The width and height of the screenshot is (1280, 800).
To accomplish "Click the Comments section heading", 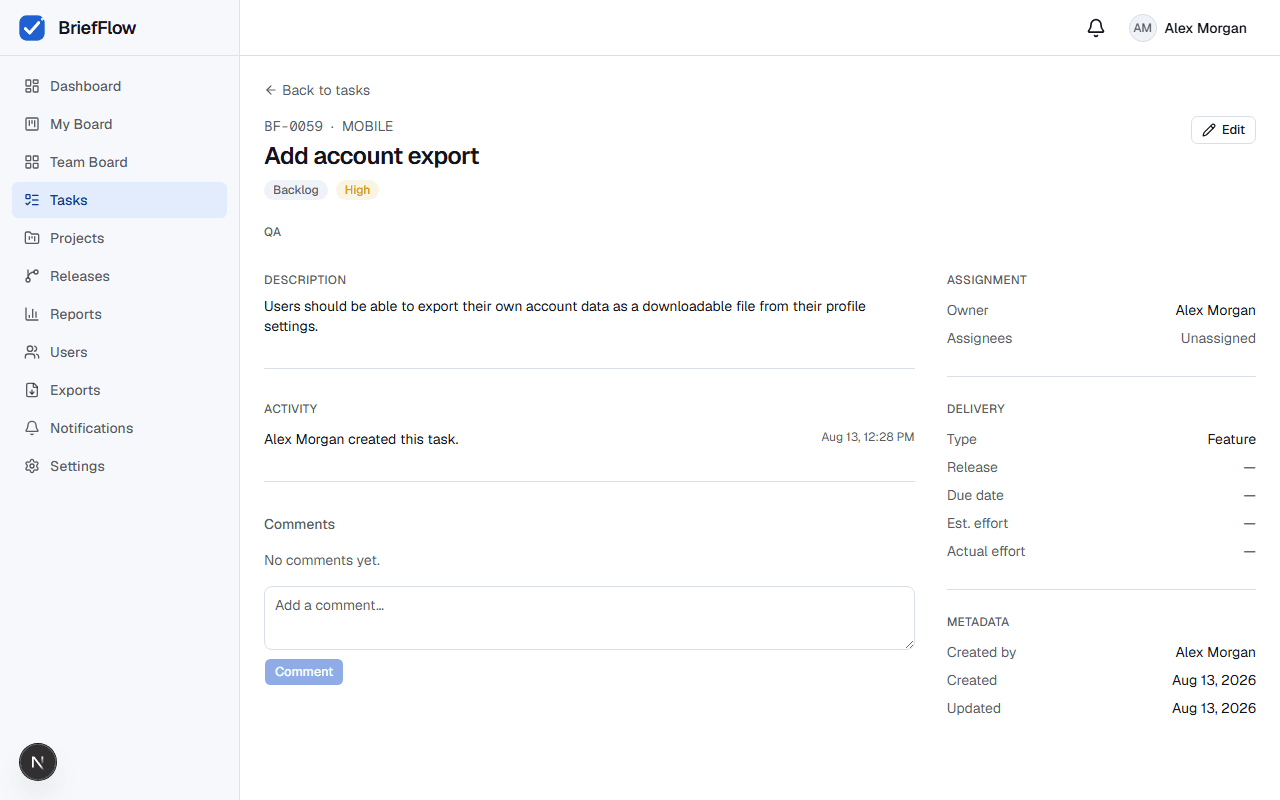I will (299, 524).
